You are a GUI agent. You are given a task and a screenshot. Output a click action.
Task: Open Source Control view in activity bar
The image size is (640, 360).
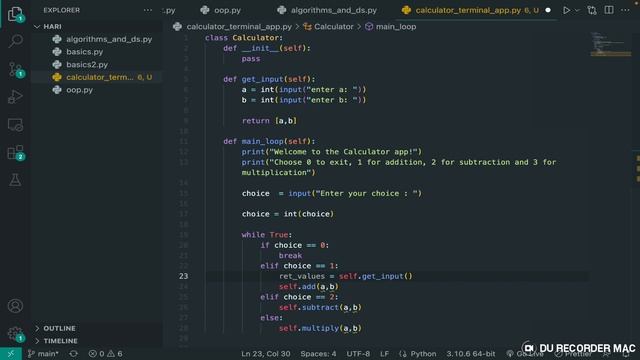[15, 69]
